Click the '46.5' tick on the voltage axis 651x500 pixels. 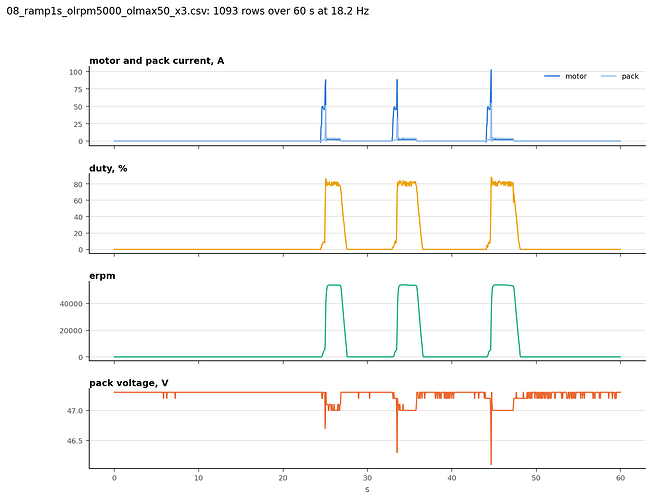pyautogui.click(x=75, y=441)
